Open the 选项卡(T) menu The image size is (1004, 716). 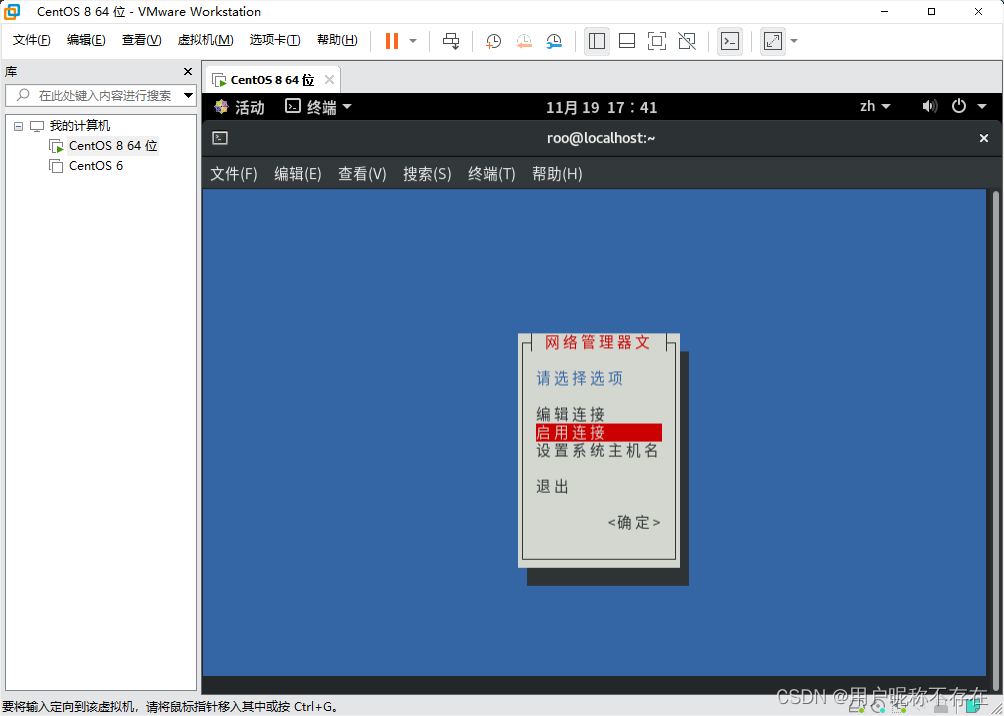(x=275, y=40)
